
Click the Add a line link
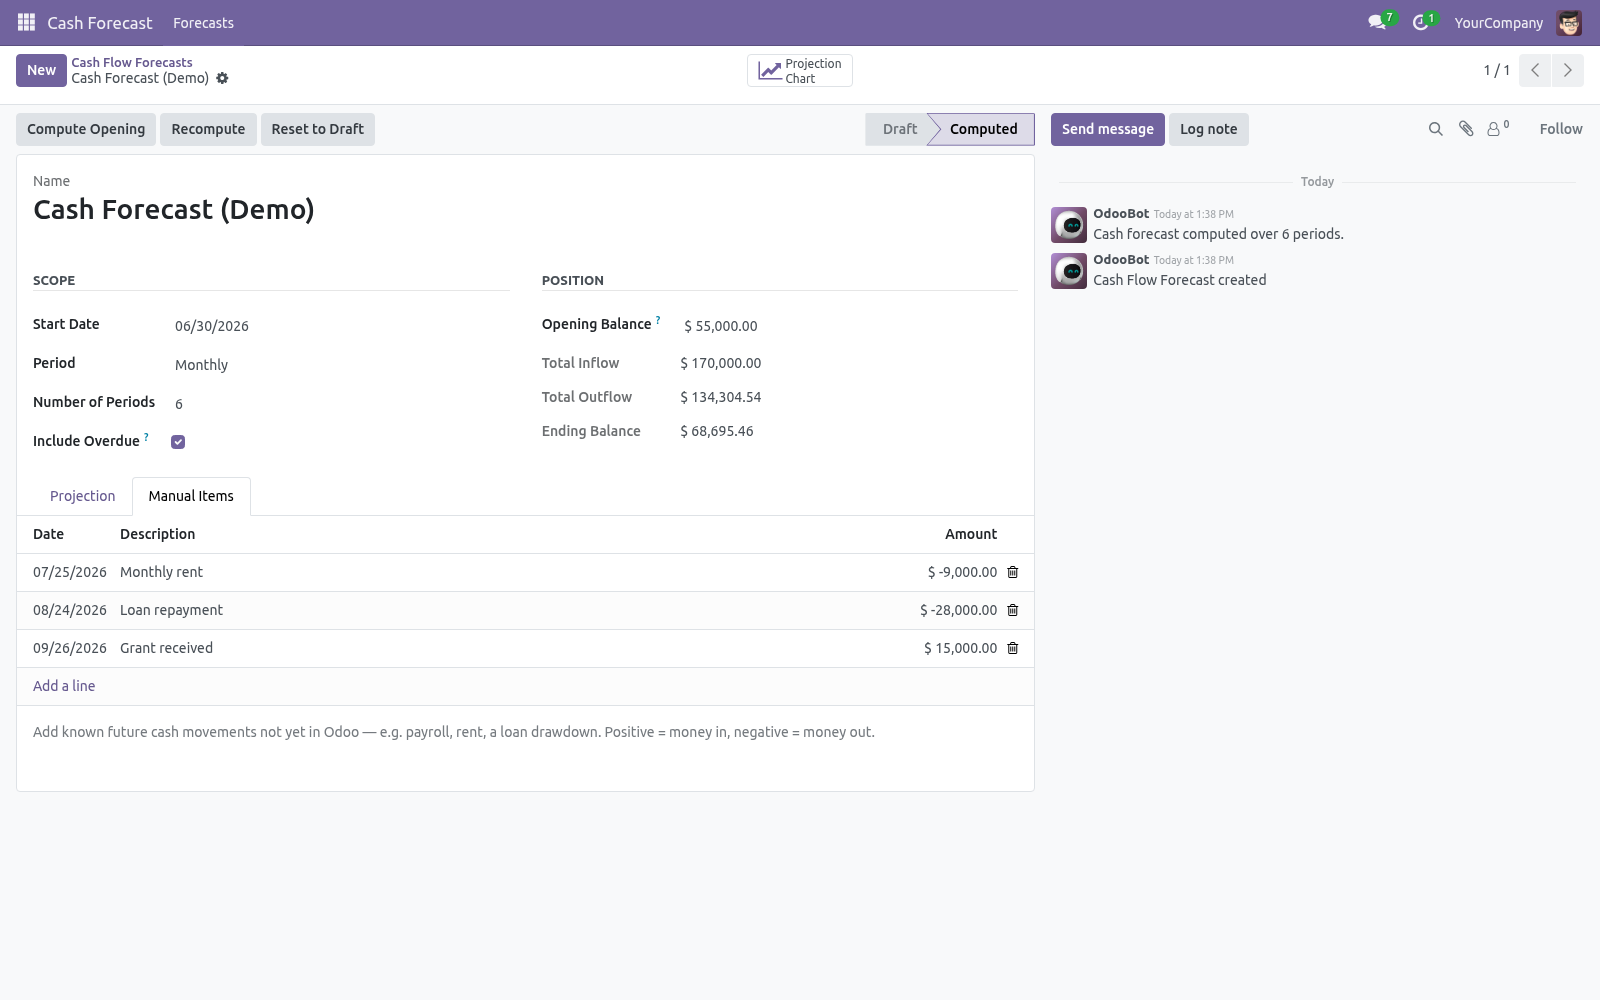(x=64, y=686)
